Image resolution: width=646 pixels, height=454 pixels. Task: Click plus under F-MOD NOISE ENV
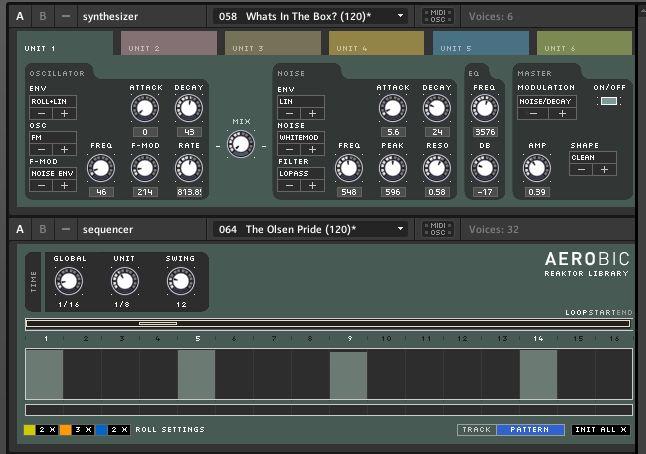[x=65, y=185]
